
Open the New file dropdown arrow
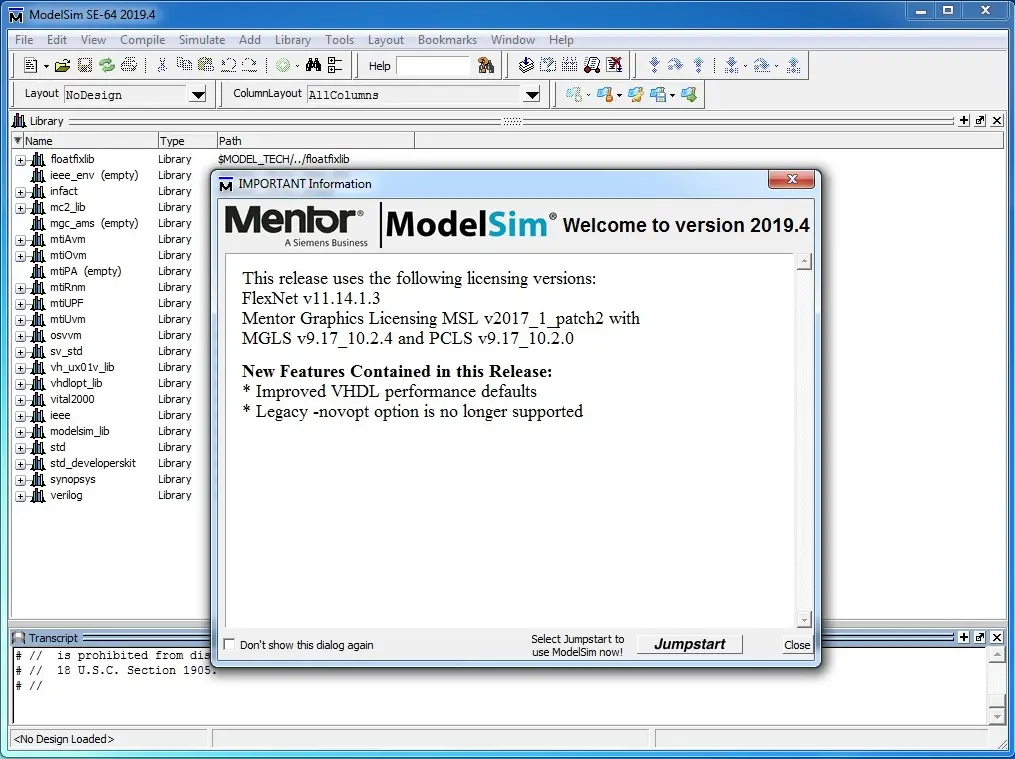tap(46, 66)
